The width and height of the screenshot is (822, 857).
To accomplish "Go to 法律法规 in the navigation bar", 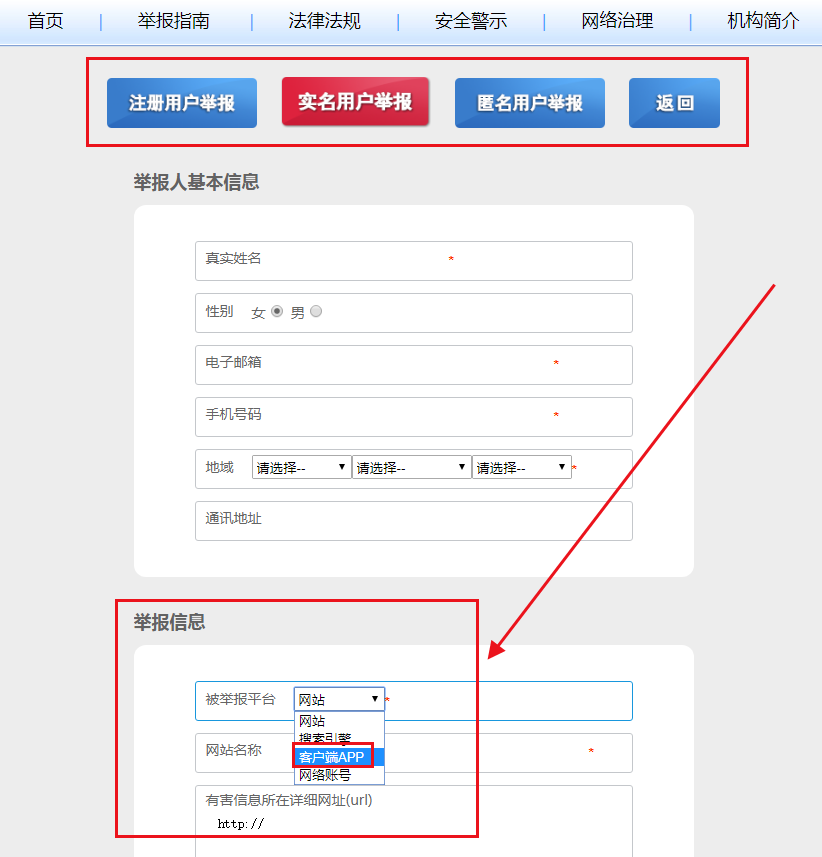I will pyautogui.click(x=323, y=21).
